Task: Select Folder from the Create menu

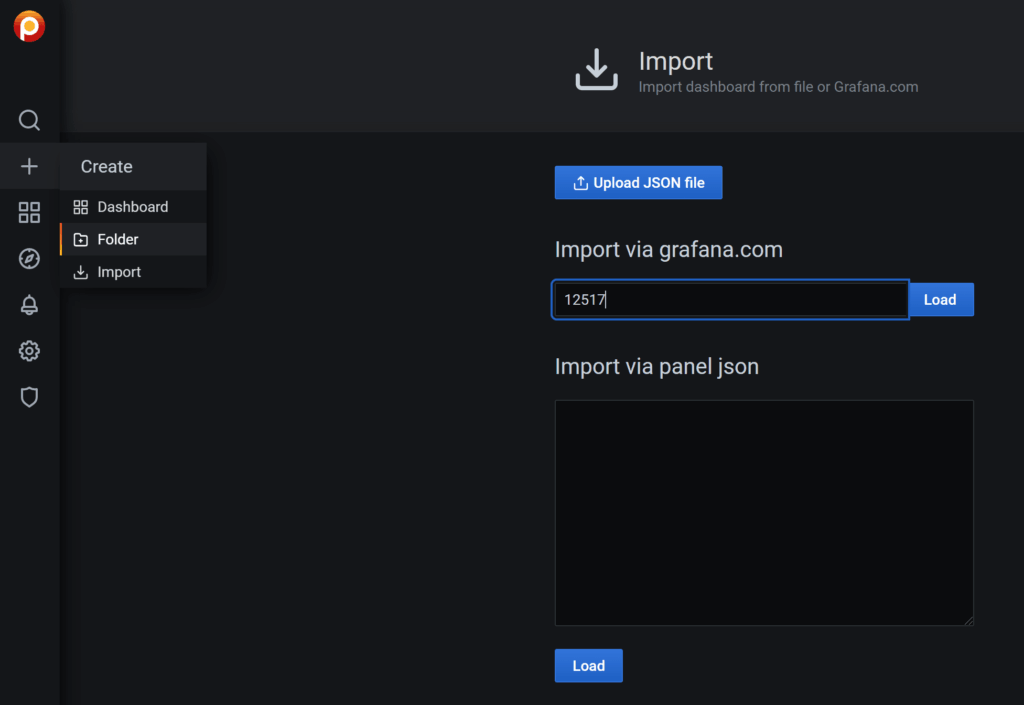Action: 117,239
